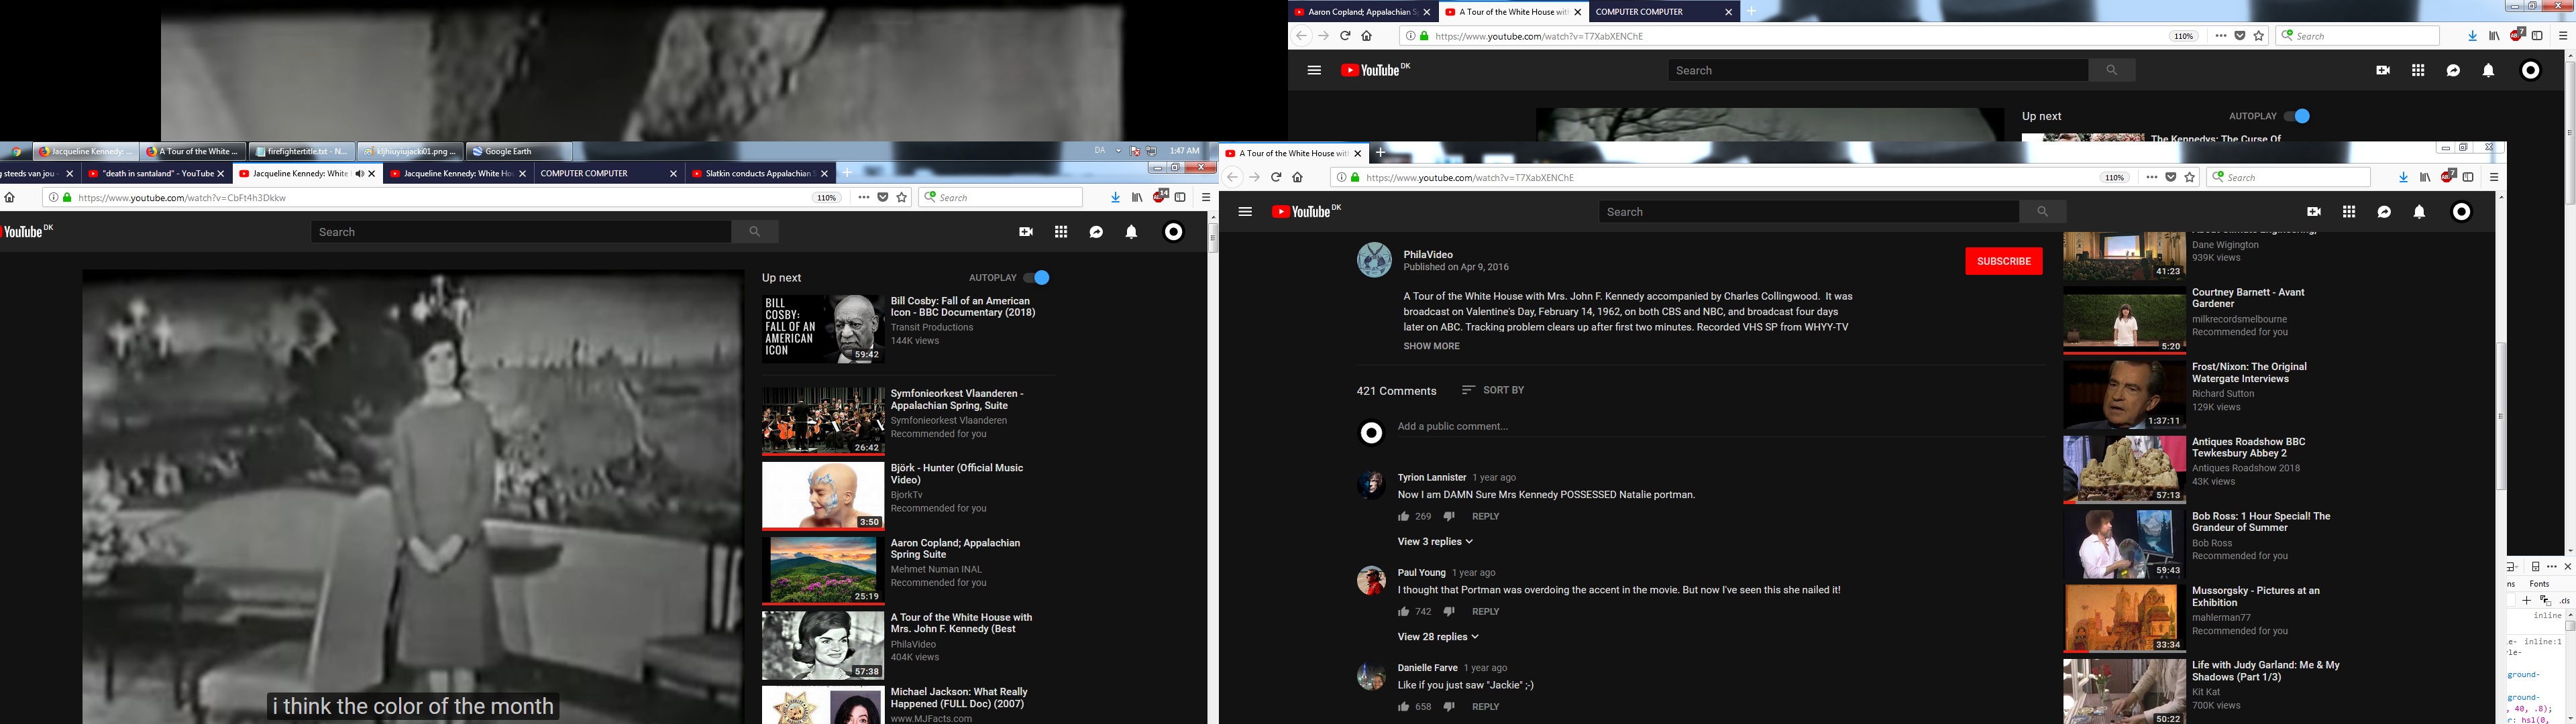Click the search magnifier button in the left YouTube window

(x=755, y=232)
